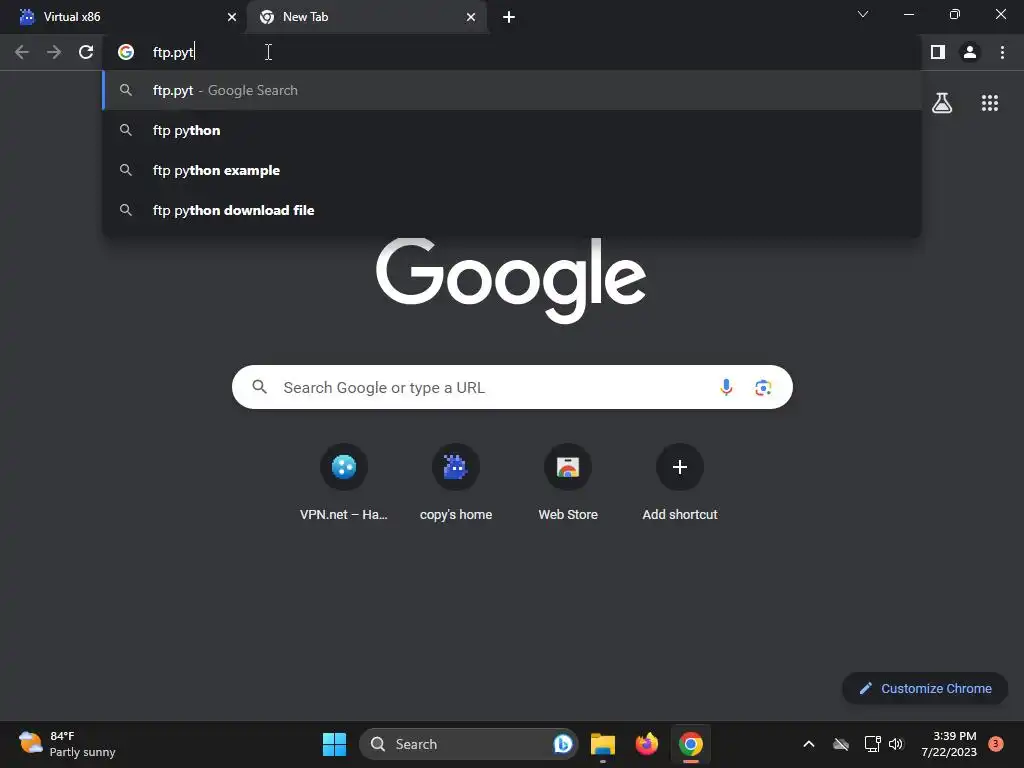The height and width of the screenshot is (768, 1024).
Task: Click the browser back arrow
Action: click(22, 52)
